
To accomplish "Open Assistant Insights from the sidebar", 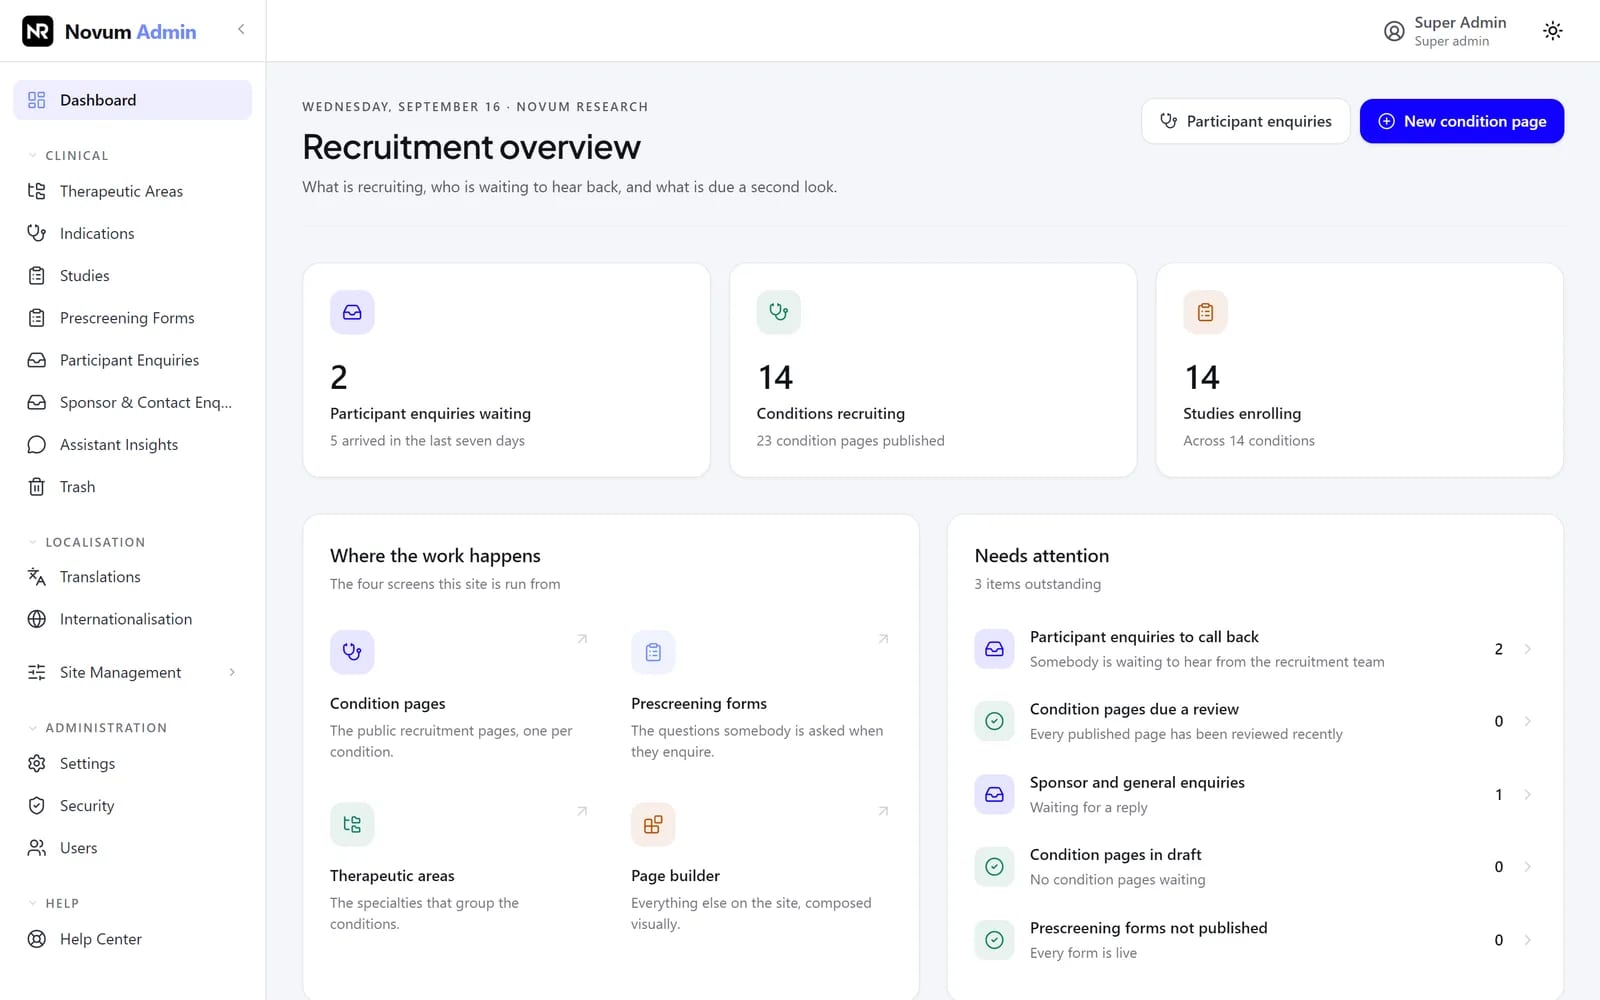I will pos(132,445).
